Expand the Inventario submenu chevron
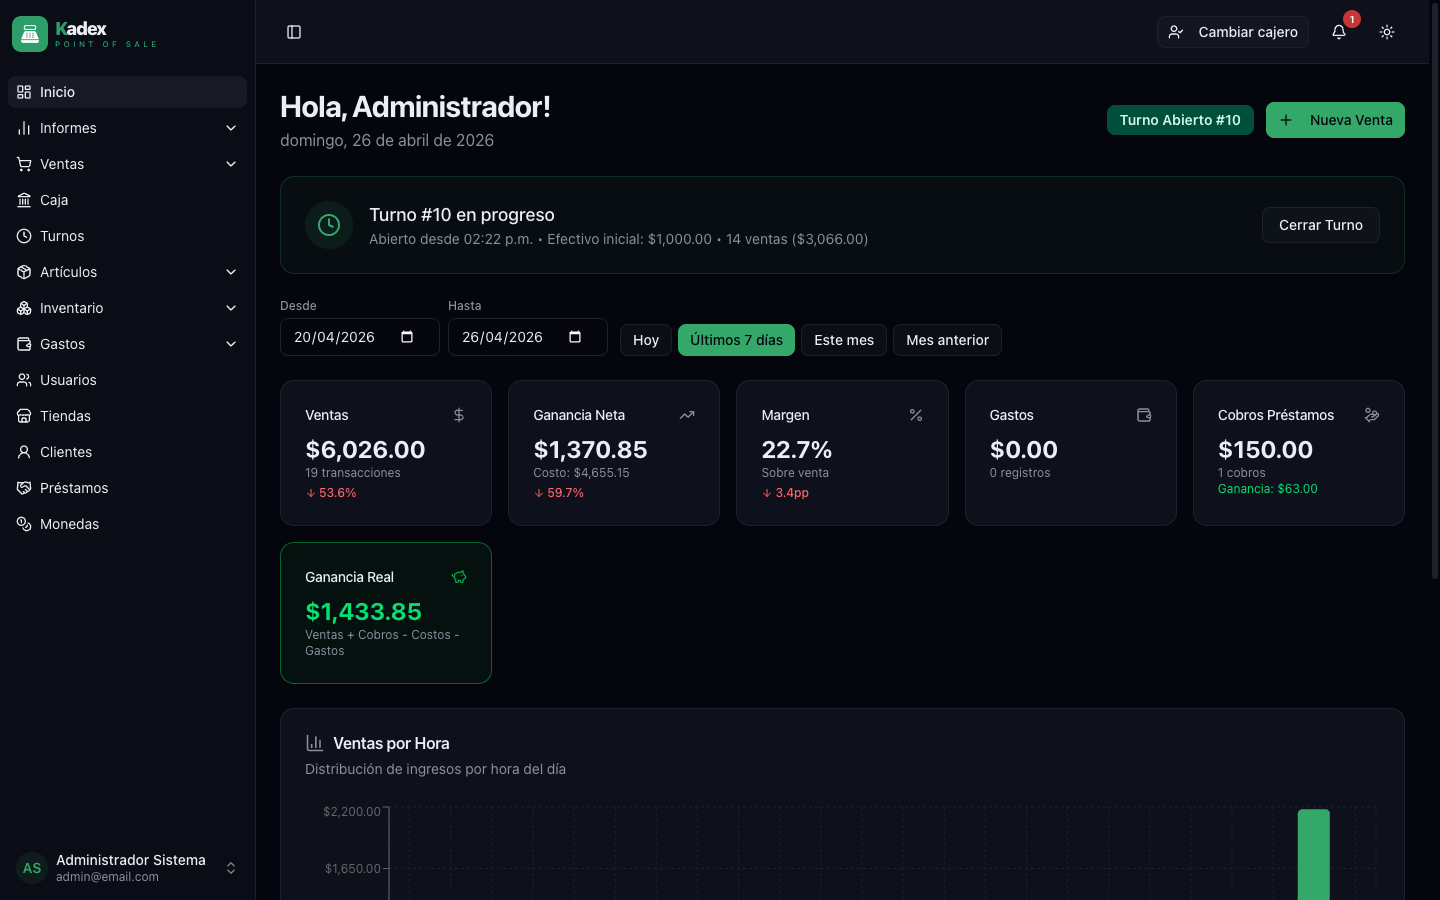1440x900 pixels. tap(231, 308)
